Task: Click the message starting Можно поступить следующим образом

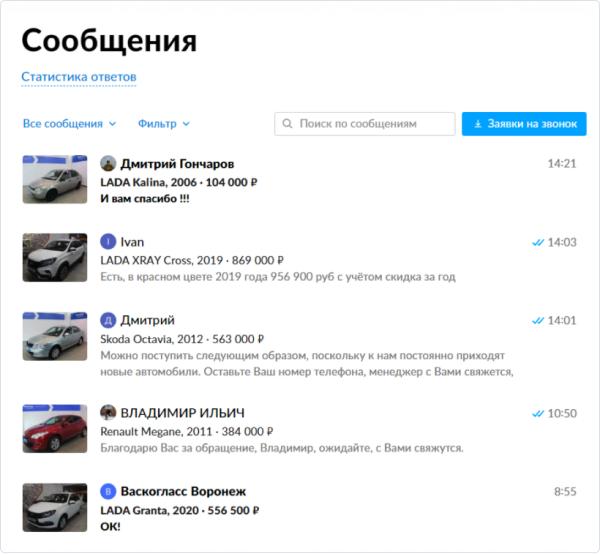Action: (307, 363)
